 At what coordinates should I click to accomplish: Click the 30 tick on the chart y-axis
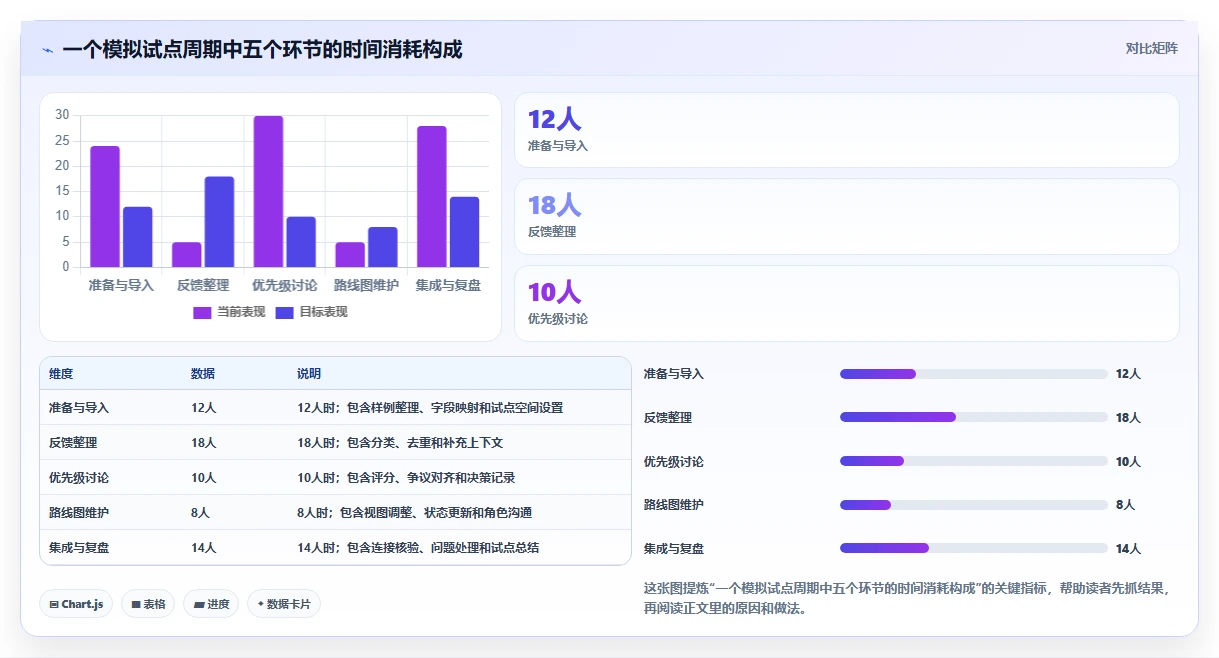point(62,116)
